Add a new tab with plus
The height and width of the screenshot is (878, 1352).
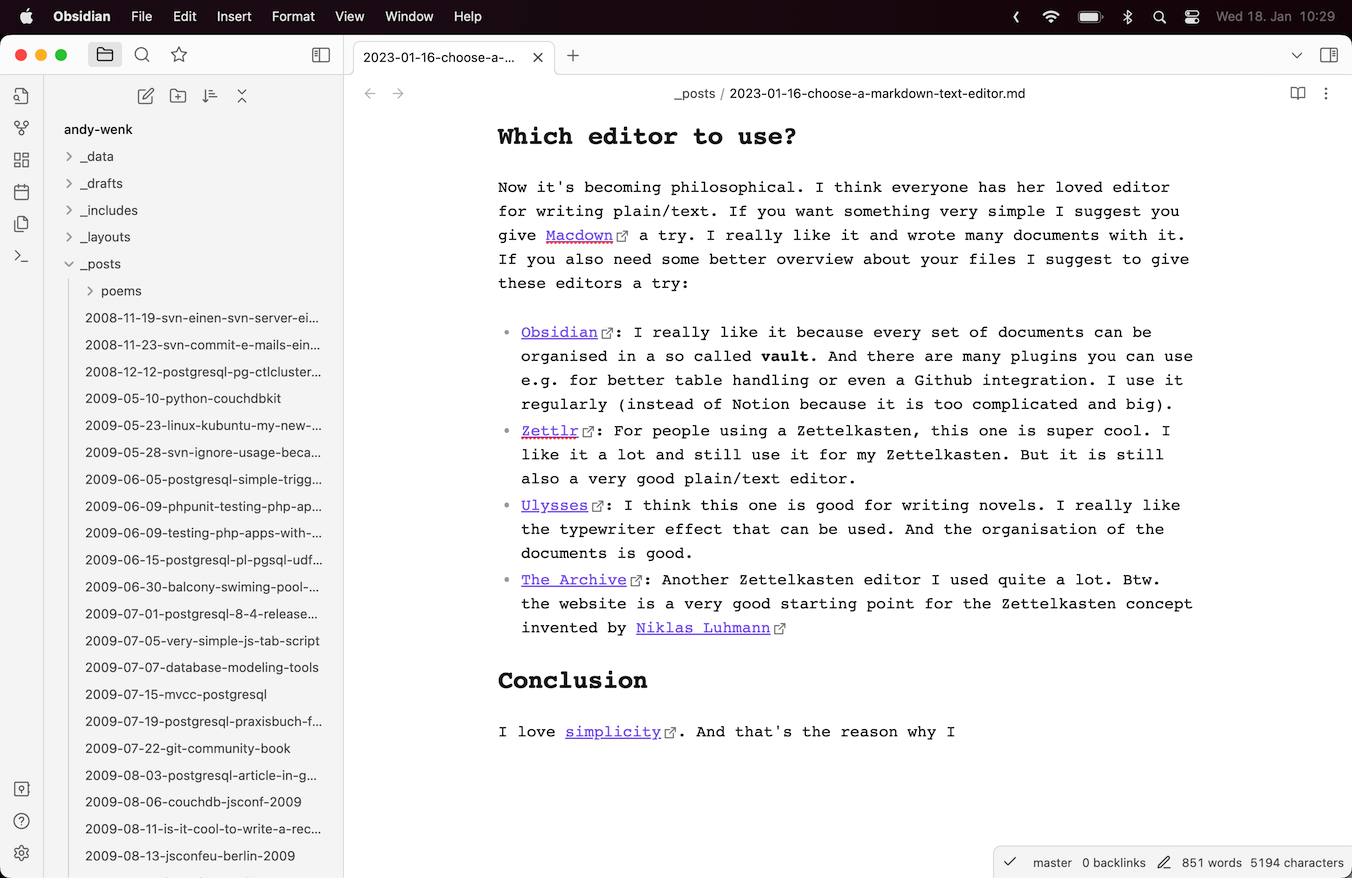pos(573,56)
